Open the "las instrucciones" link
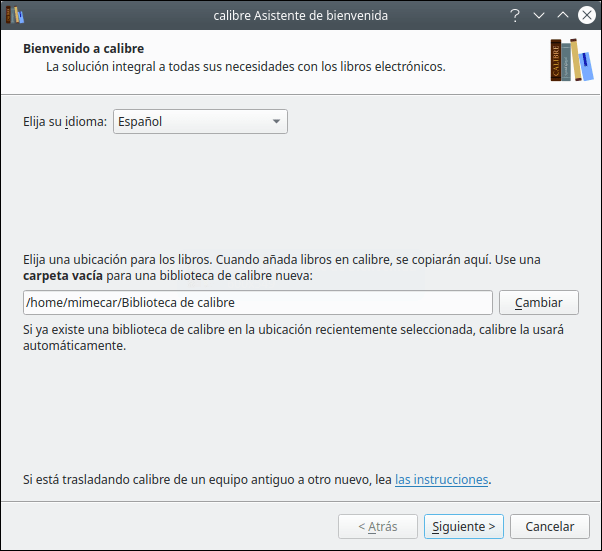Viewport: 602px width, 551px height. (442, 480)
